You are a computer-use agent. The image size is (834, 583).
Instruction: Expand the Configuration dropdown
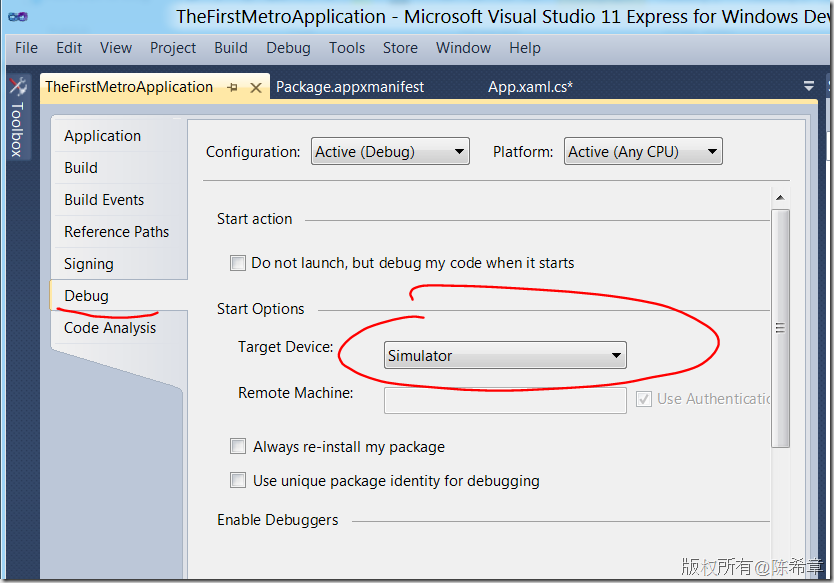pos(390,152)
